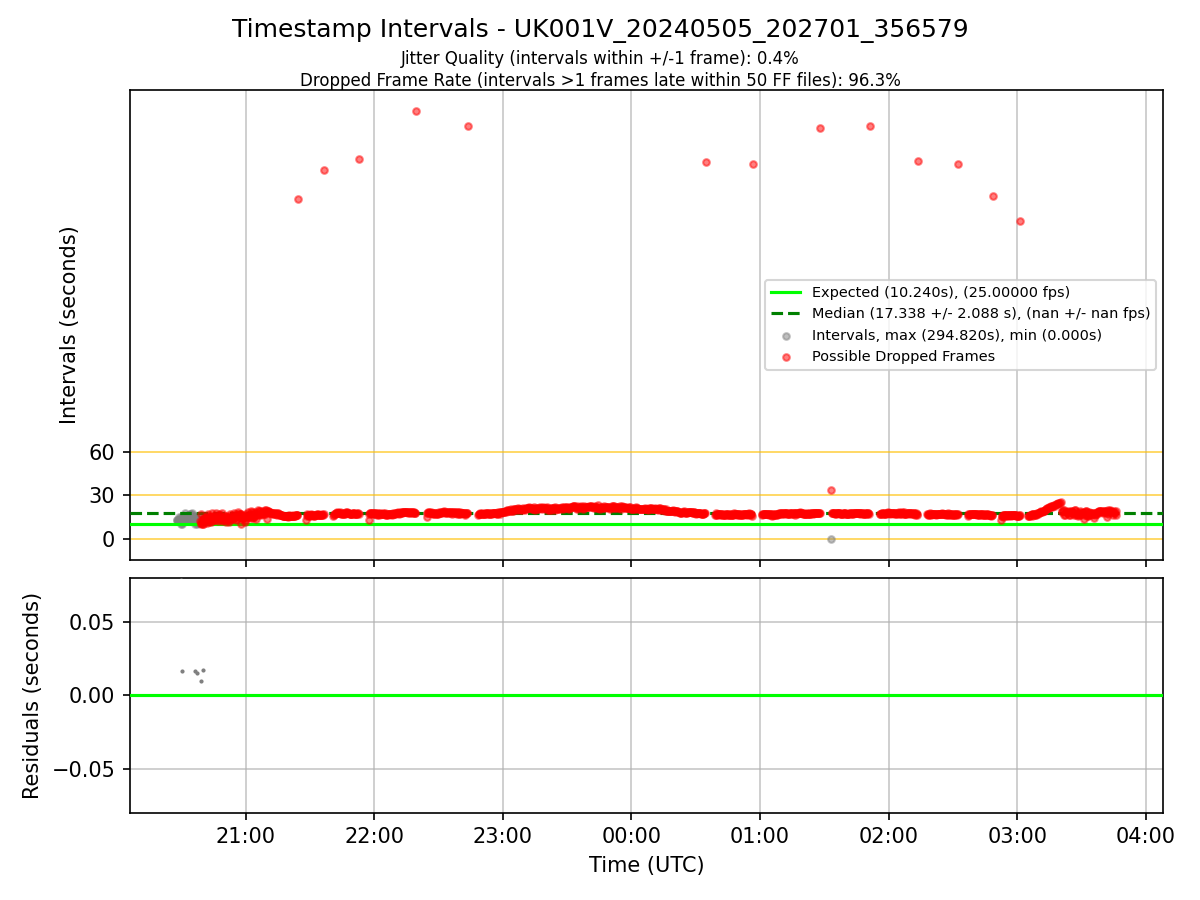Click the lowest red outlier point at 03:00
The width and height of the screenshot is (1200, 900).
tap(1020, 221)
